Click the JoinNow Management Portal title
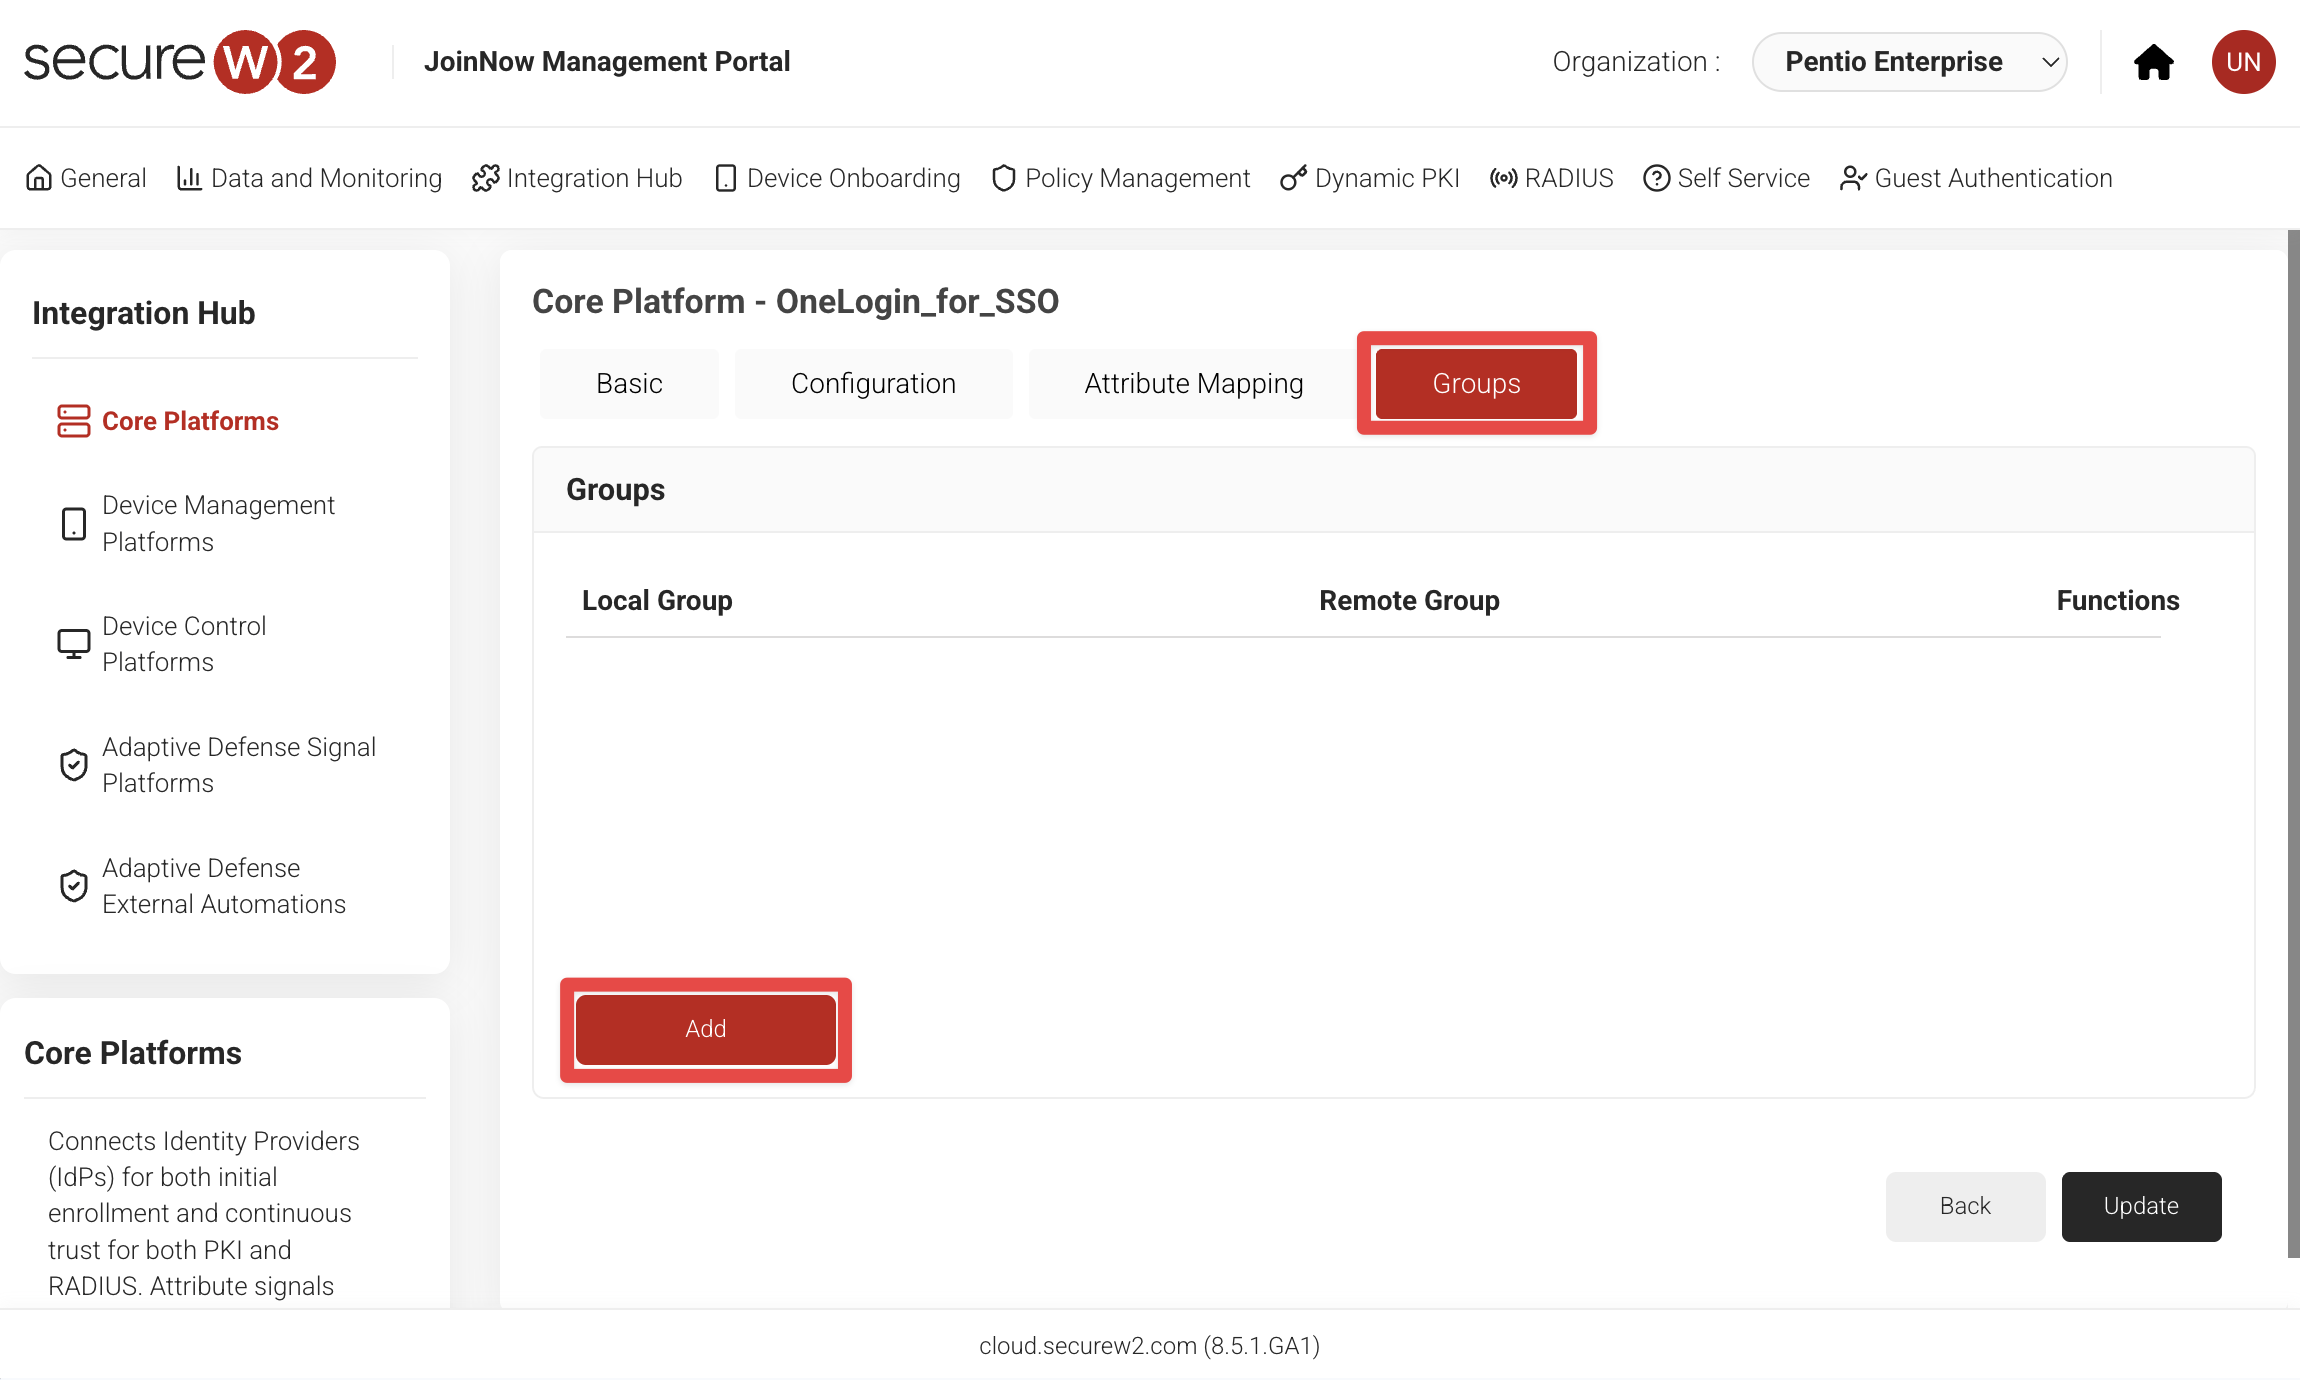This screenshot has height=1380, width=2300. coord(607,62)
